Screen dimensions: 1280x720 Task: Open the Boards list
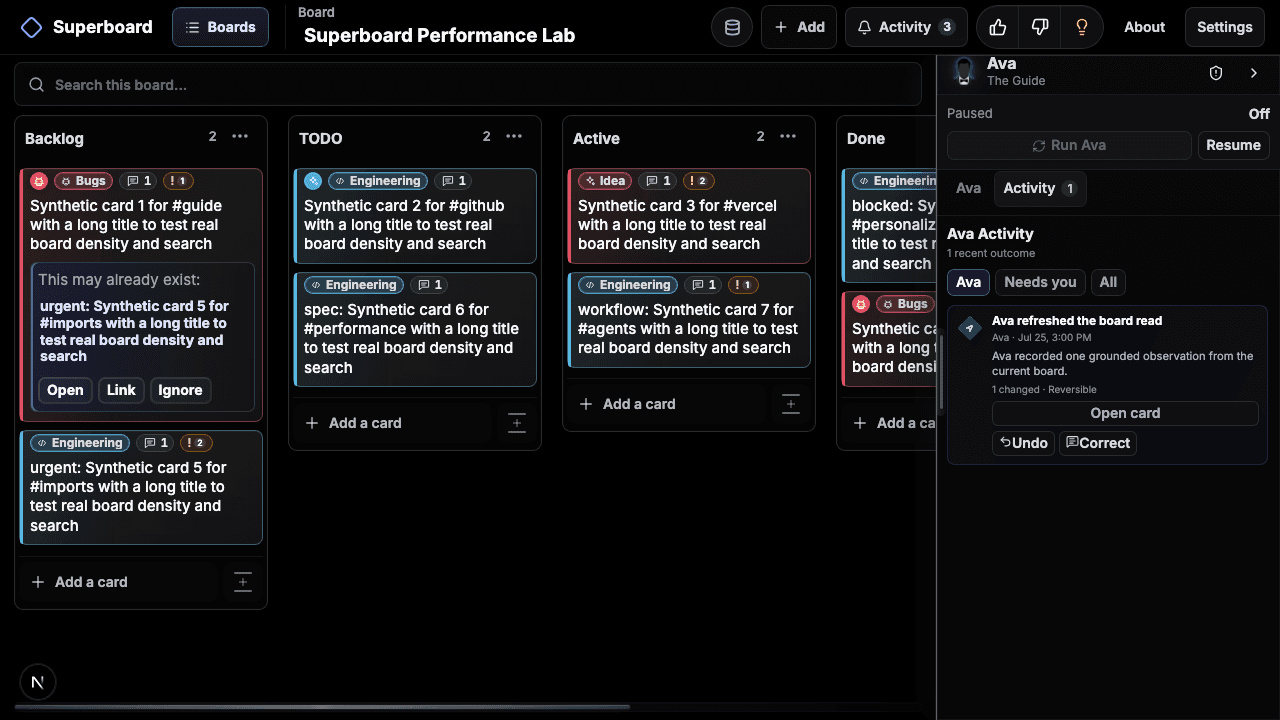point(220,27)
